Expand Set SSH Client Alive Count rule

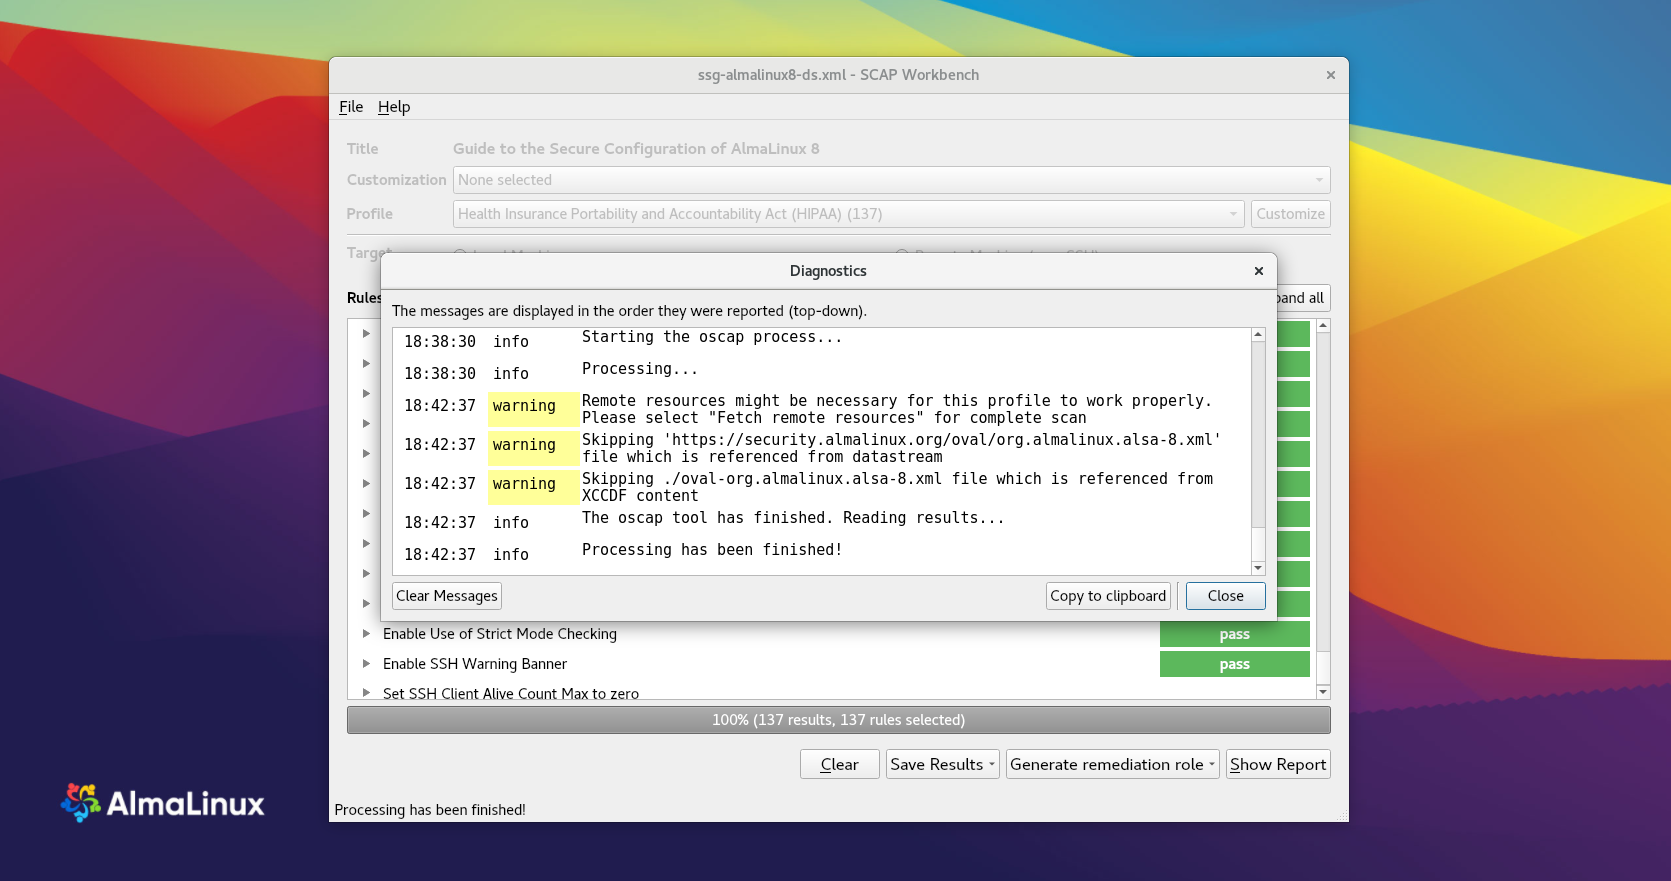coord(366,693)
